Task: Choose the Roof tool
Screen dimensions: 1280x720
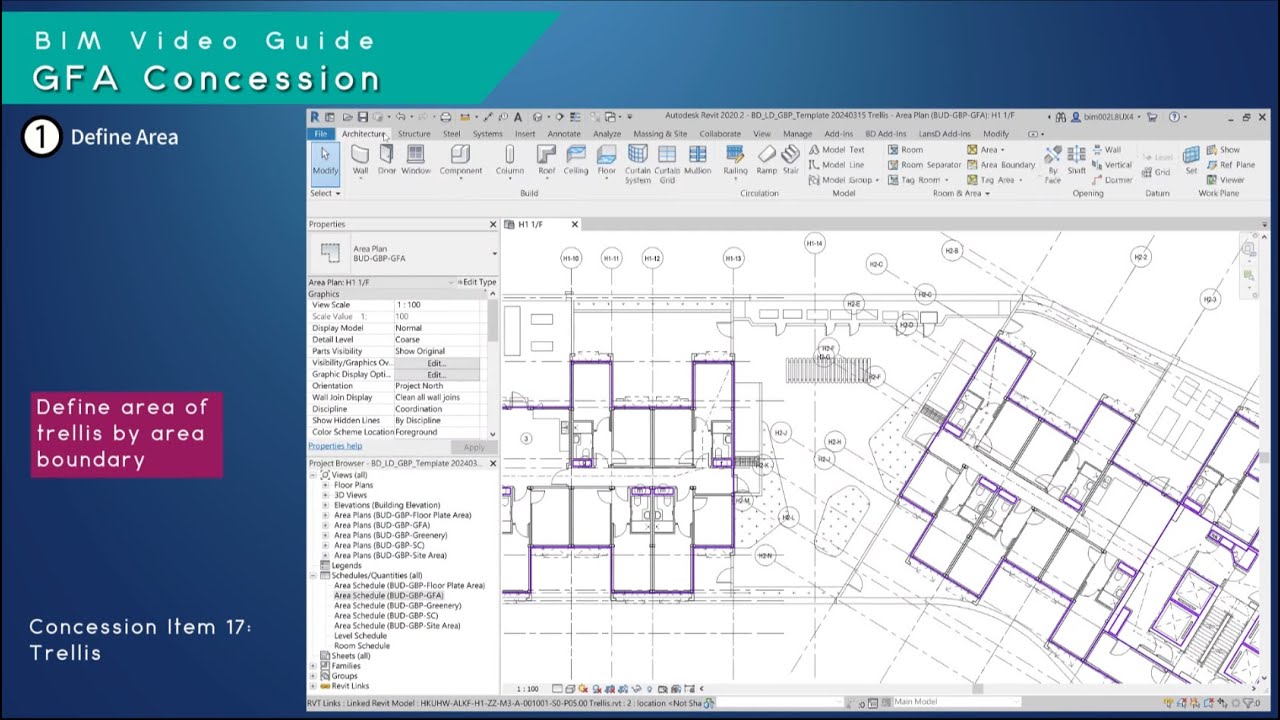Action: 546,161
